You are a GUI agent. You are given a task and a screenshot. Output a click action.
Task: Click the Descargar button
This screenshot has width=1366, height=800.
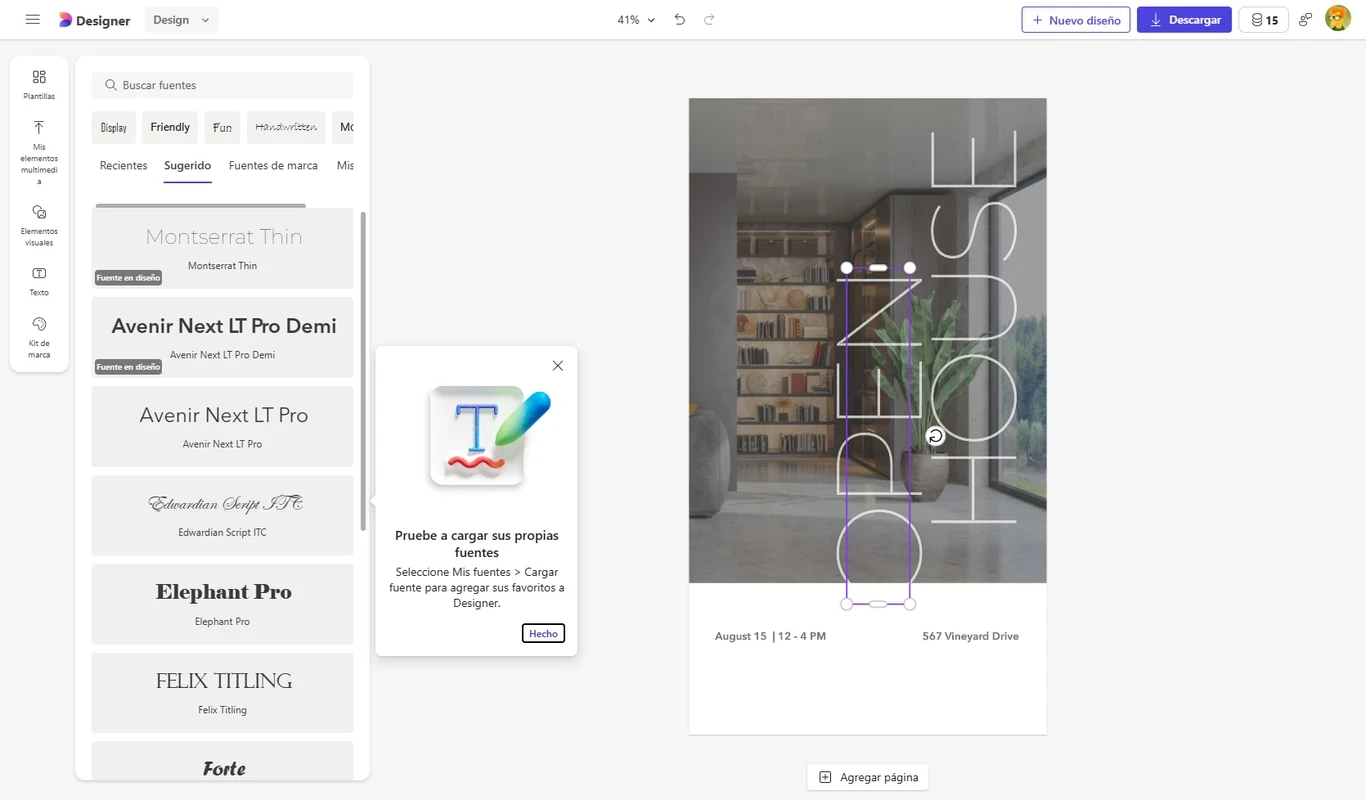pos(1183,20)
